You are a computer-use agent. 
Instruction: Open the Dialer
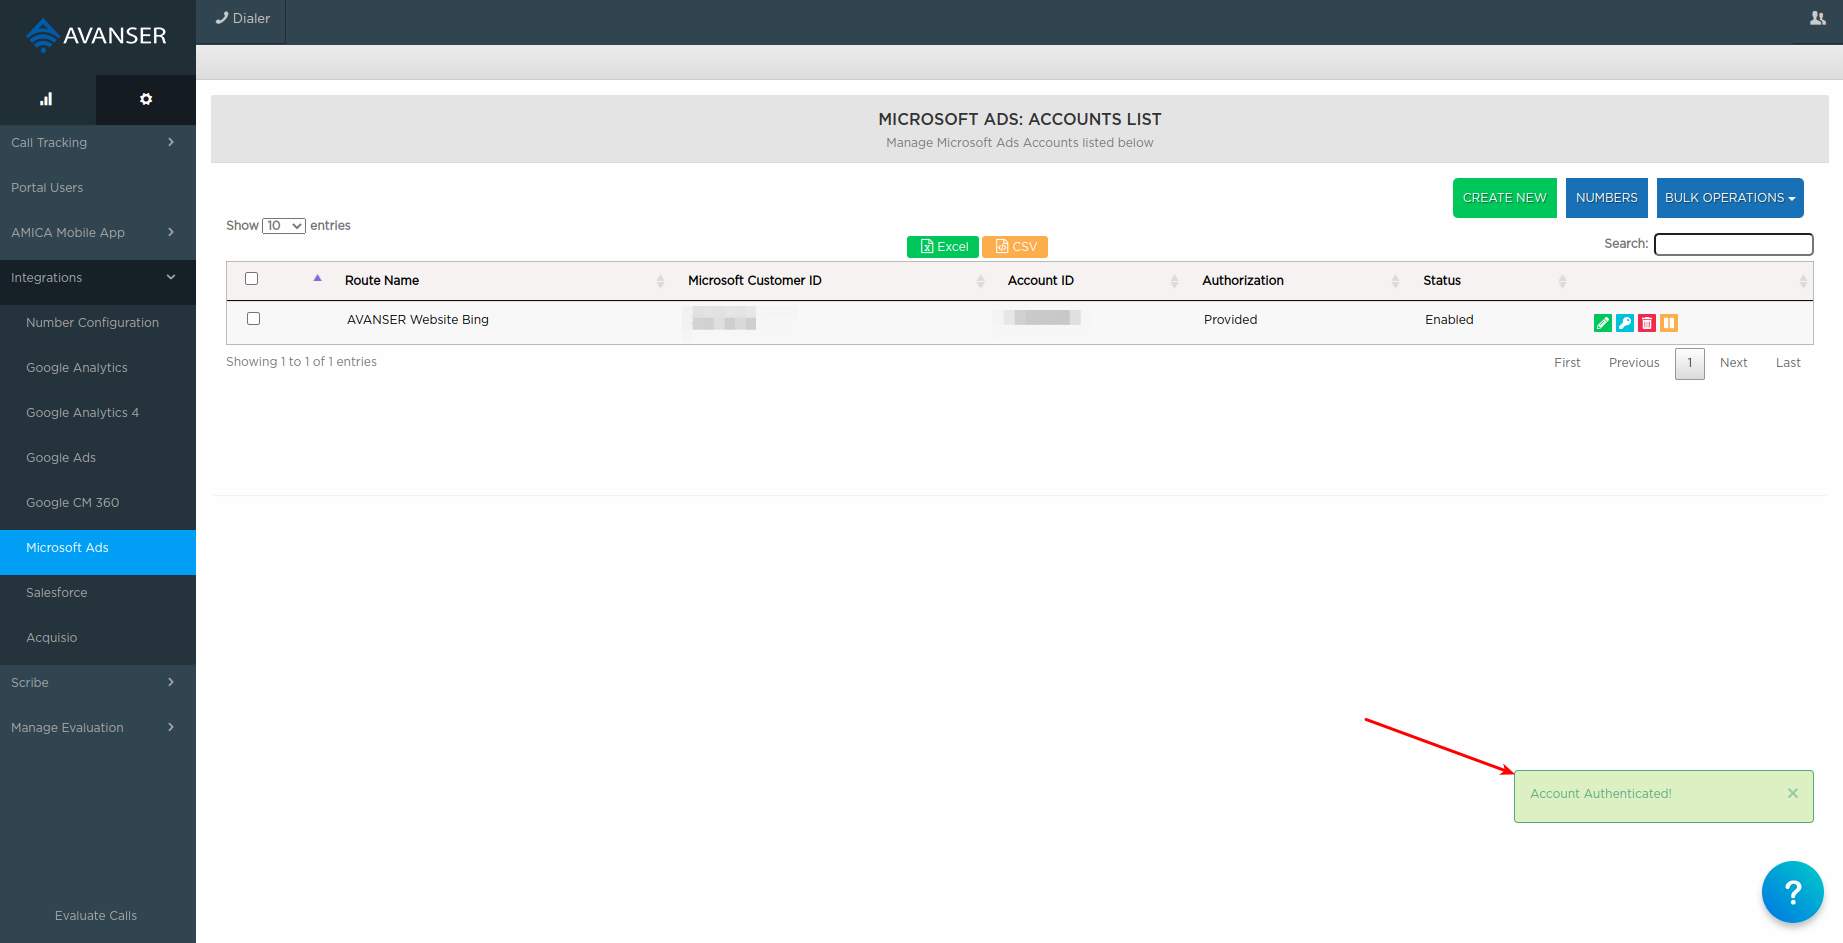point(243,19)
